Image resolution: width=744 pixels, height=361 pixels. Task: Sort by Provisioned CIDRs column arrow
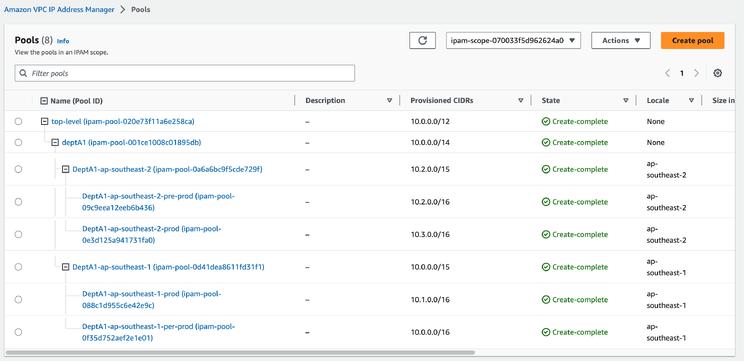point(521,101)
